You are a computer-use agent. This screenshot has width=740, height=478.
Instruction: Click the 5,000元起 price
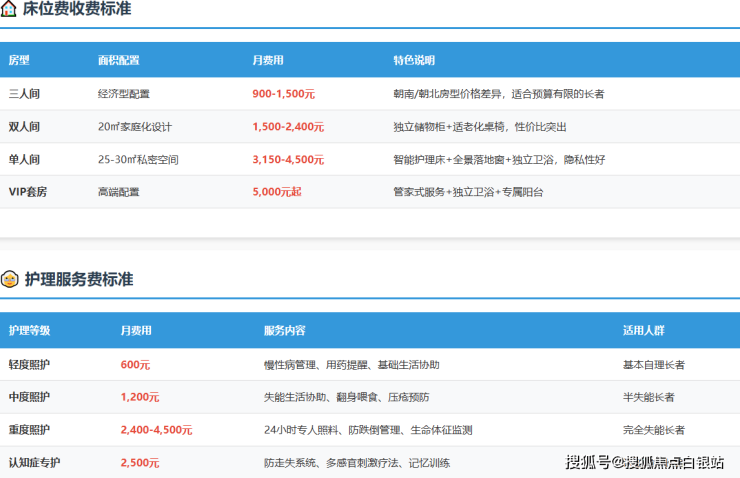pyautogui.click(x=275, y=191)
